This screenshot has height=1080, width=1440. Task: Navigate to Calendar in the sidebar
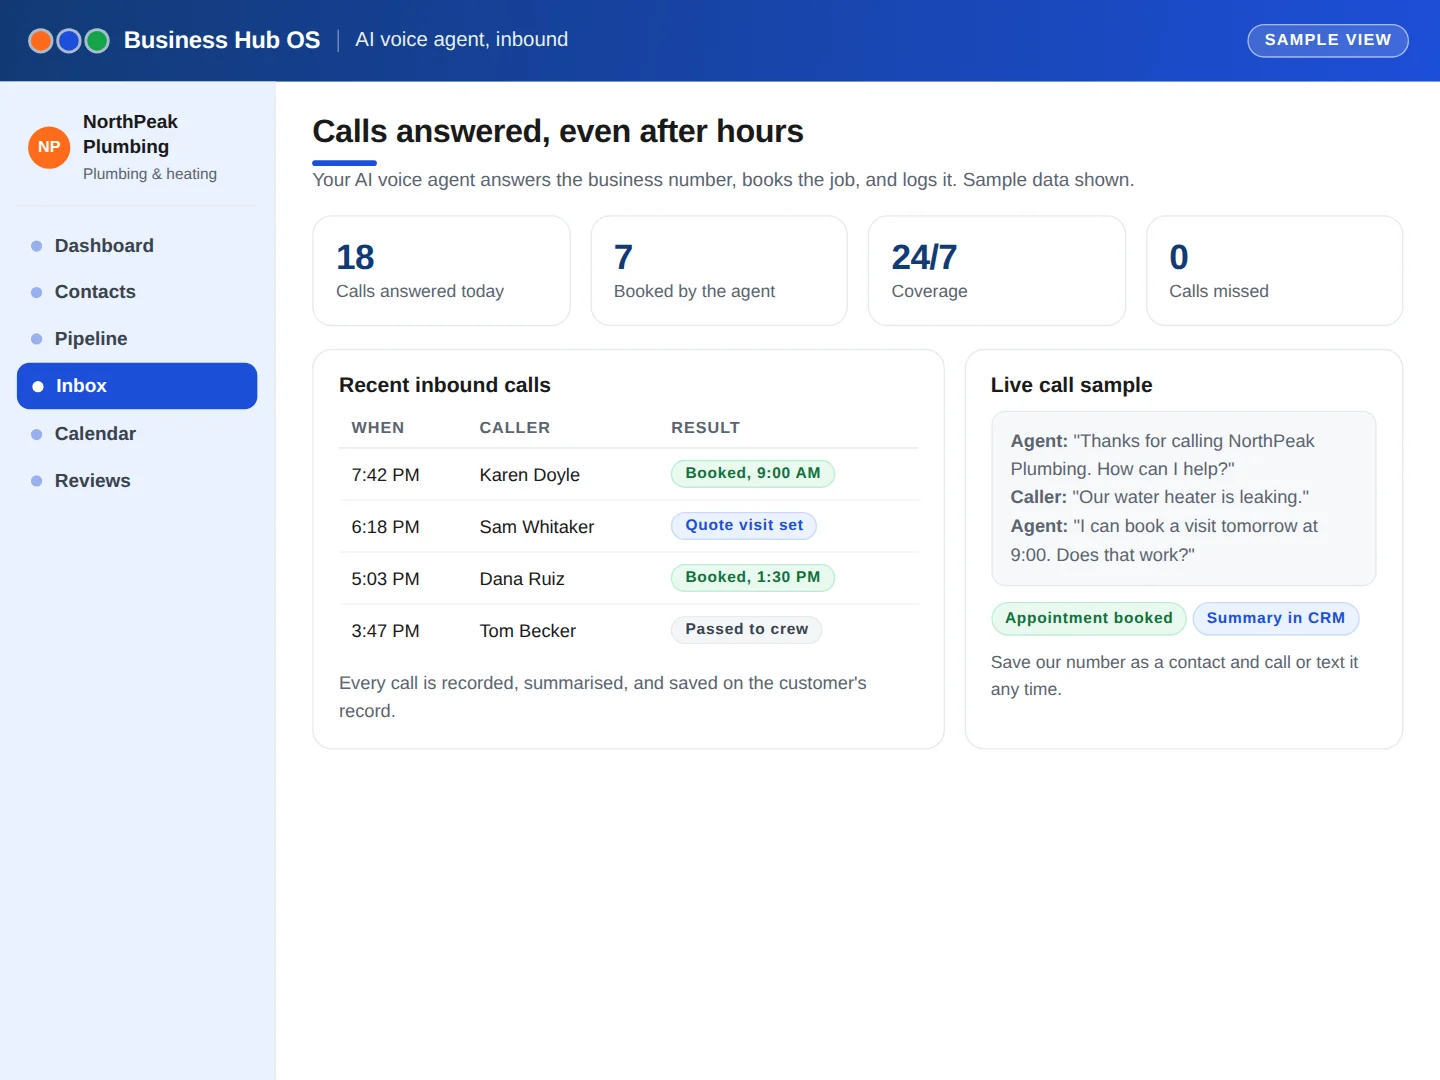(x=137, y=434)
